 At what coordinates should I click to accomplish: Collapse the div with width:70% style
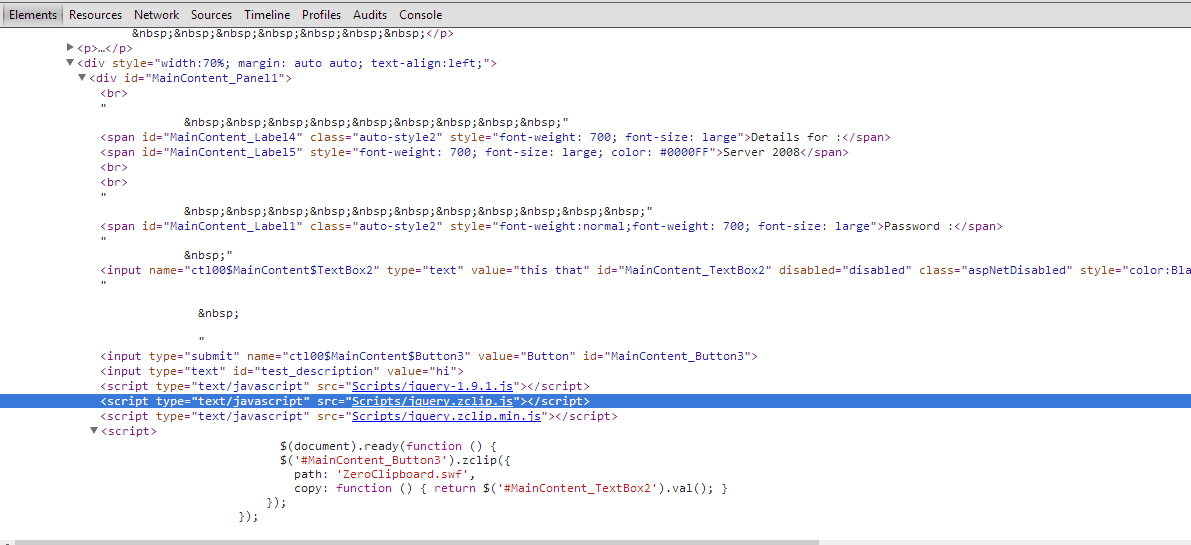coord(71,63)
